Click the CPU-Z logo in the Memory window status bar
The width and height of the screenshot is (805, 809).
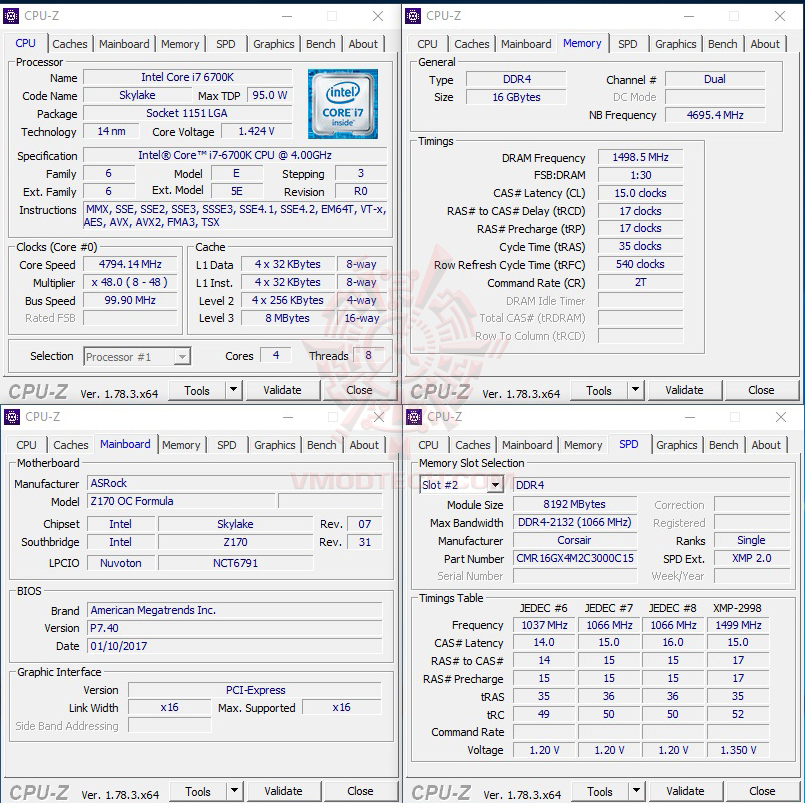point(440,390)
